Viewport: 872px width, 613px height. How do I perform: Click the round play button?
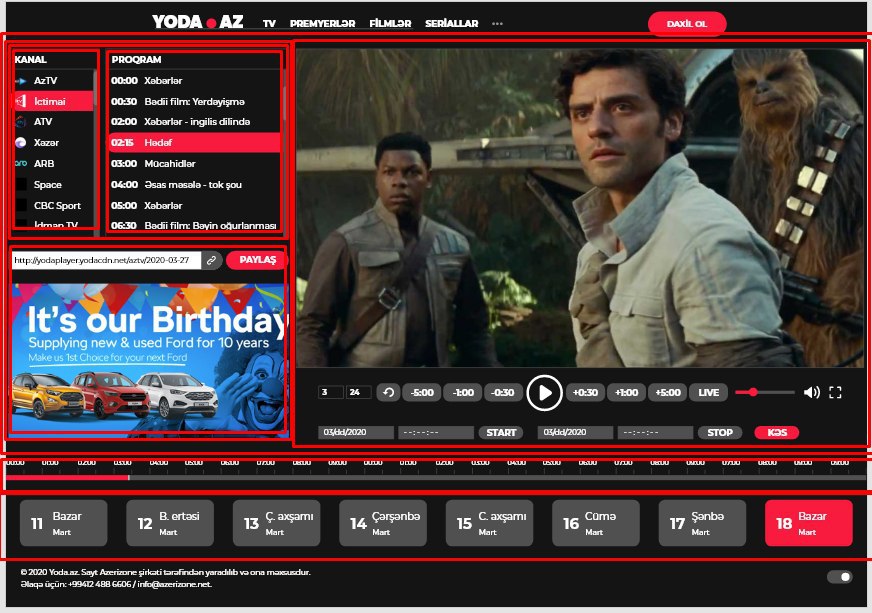(544, 393)
